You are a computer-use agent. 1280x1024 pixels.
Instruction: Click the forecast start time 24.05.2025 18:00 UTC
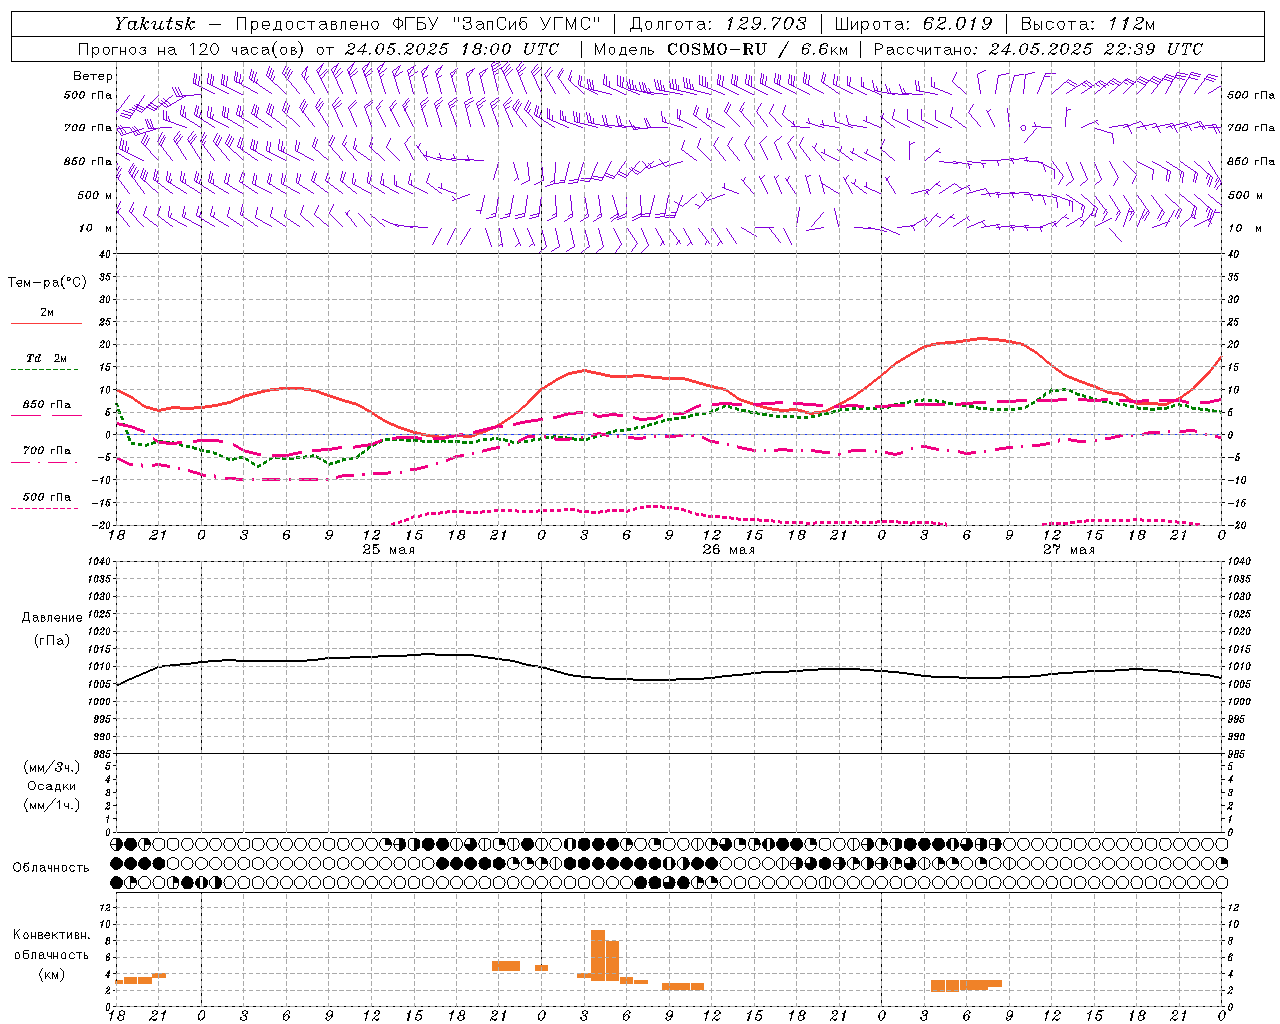click(452, 49)
